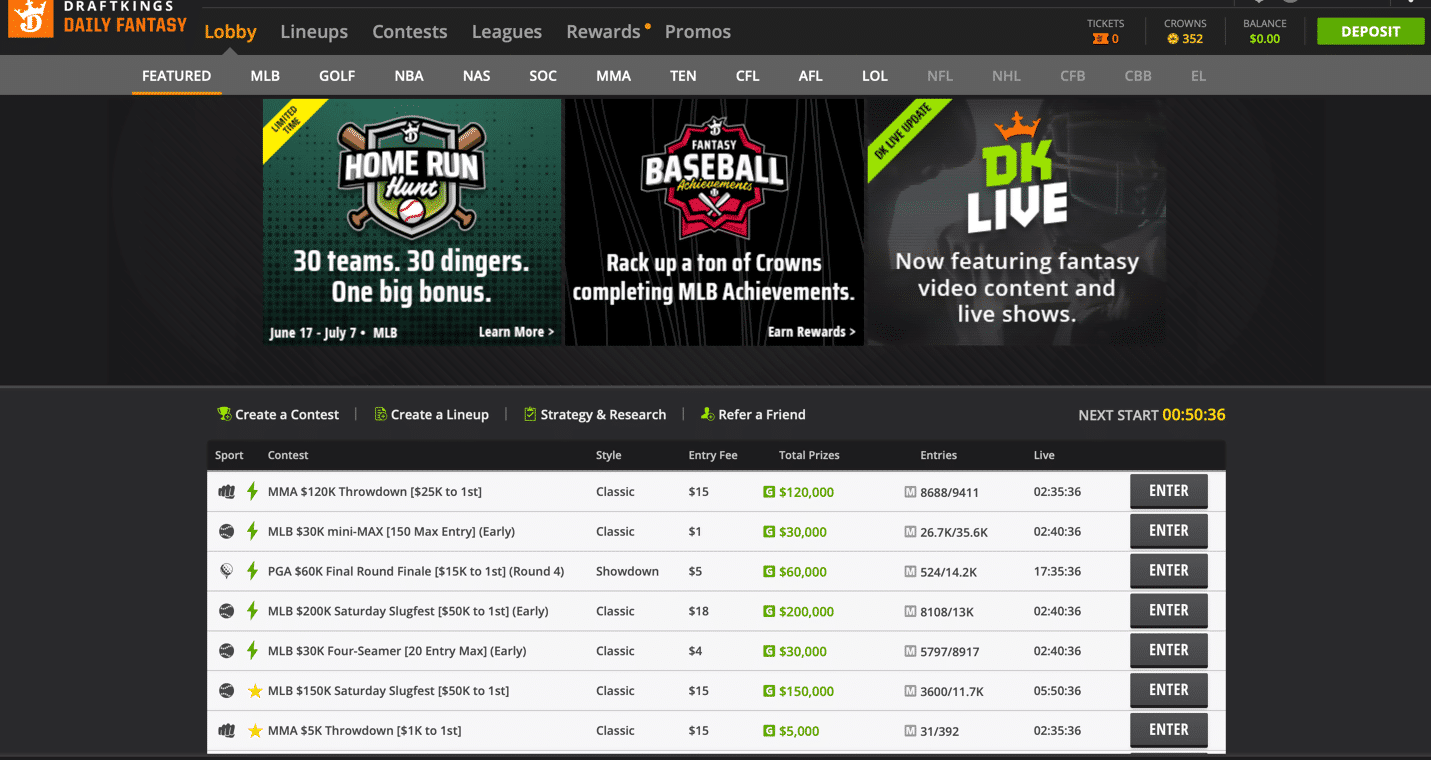Click the DraftKings crown logo

[x=30, y=18]
